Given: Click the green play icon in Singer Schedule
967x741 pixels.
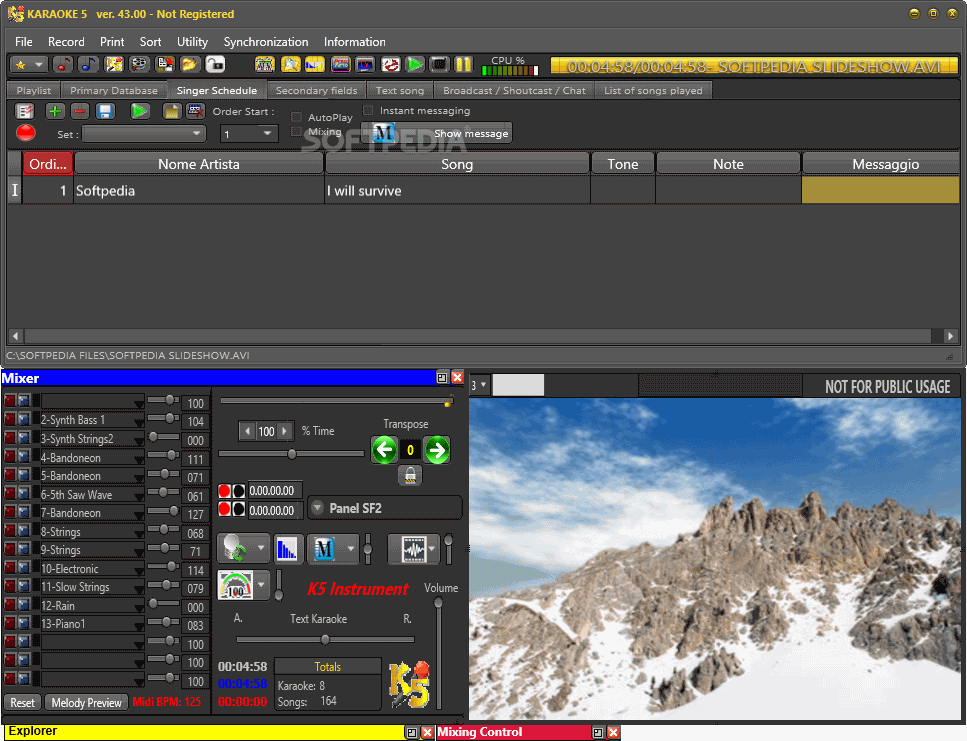Looking at the screenshot, I should [139, 111].
